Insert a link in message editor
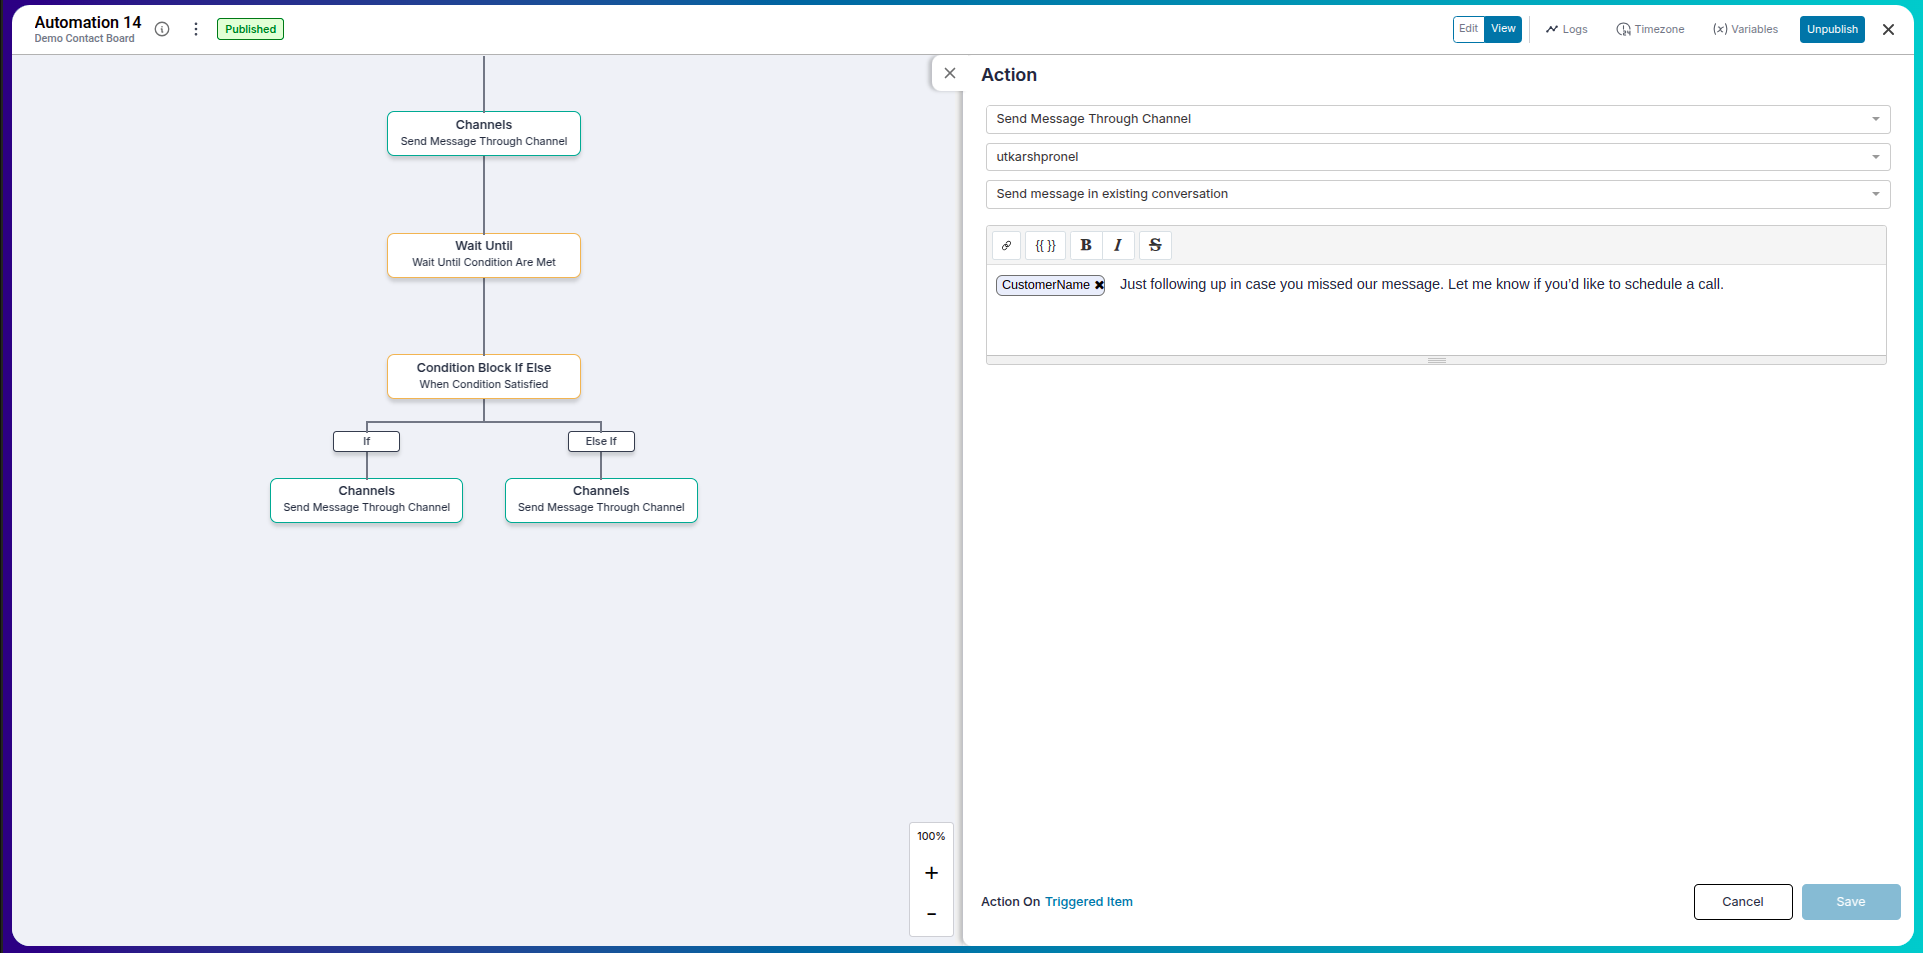Viewport: 1923px width, 953px height. [x=1006, y=245]
